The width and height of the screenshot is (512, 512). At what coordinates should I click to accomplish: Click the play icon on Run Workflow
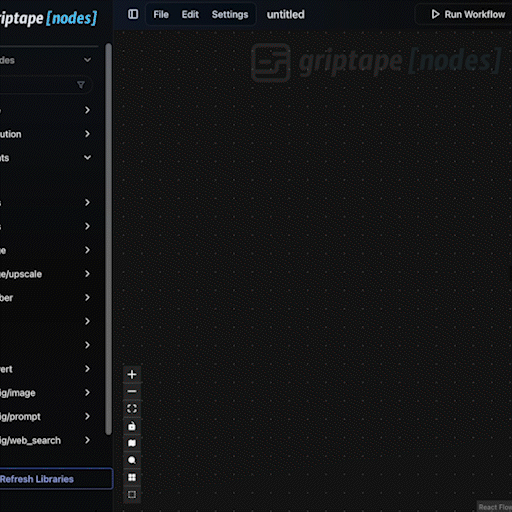[x=435, y=14]
